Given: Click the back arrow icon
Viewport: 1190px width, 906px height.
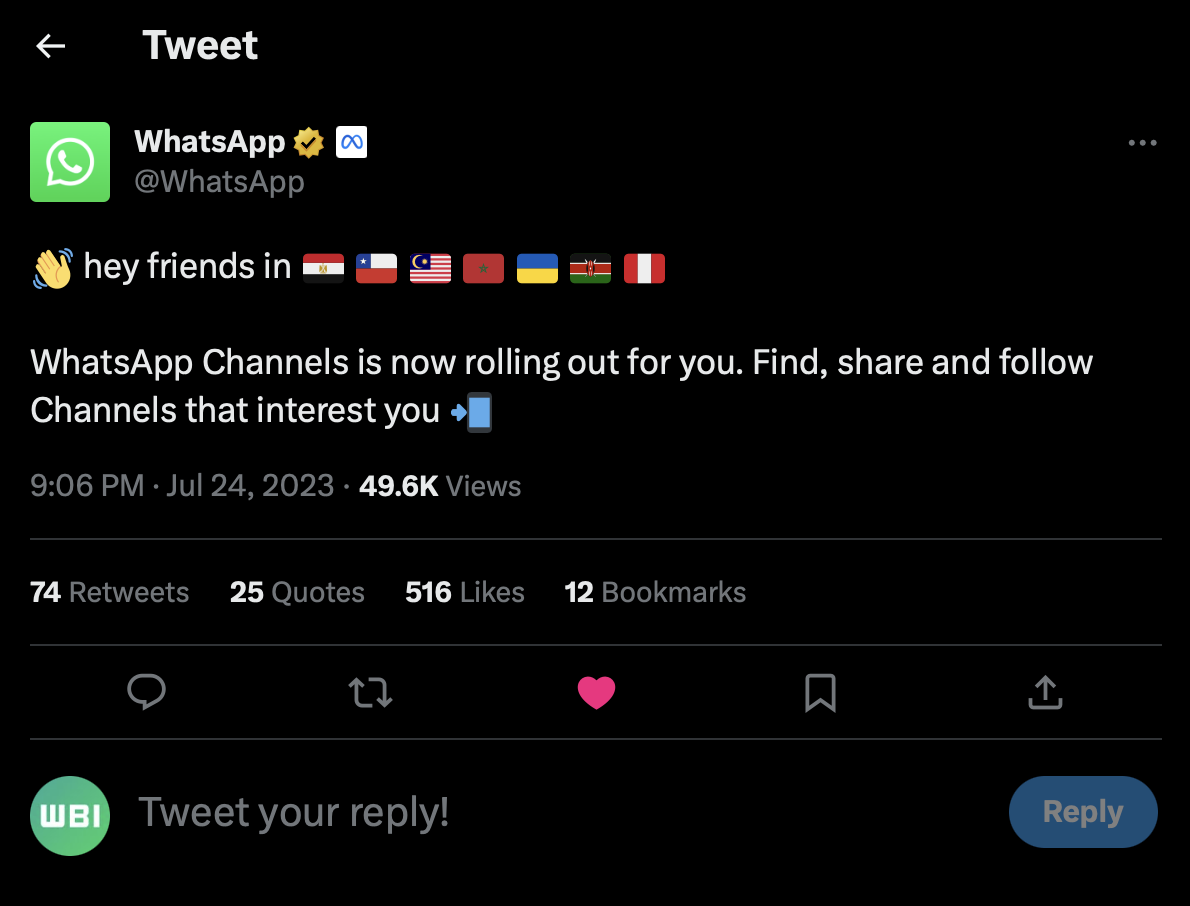Looking at the screenshot, I should click(x=50, y=46).
